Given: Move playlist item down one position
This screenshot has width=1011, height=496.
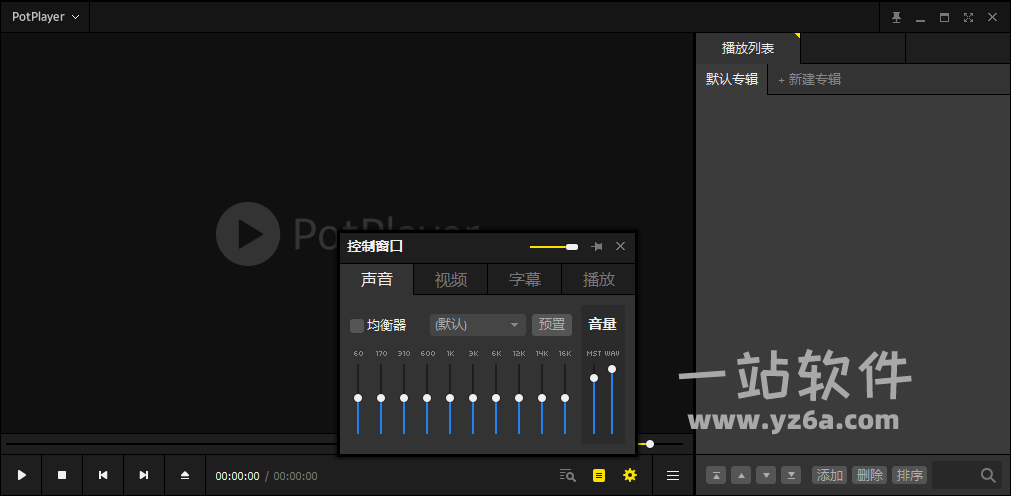Looking at the screenshot, I should coord(766,475).
